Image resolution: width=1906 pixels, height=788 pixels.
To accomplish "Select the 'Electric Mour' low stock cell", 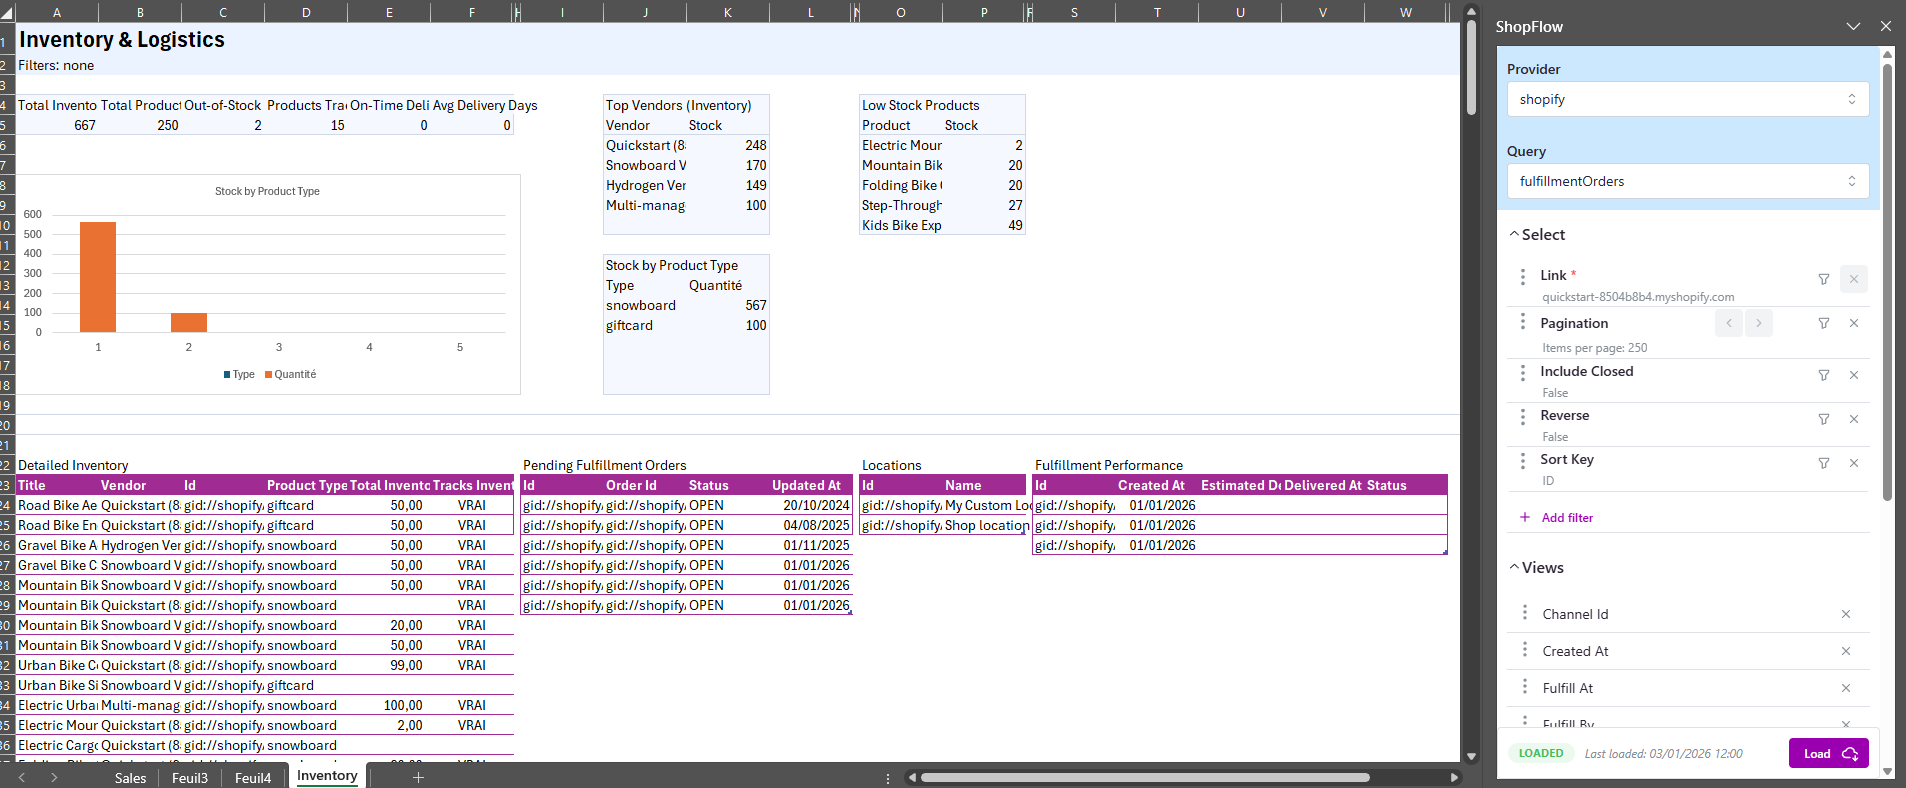I will click(902, 145).
